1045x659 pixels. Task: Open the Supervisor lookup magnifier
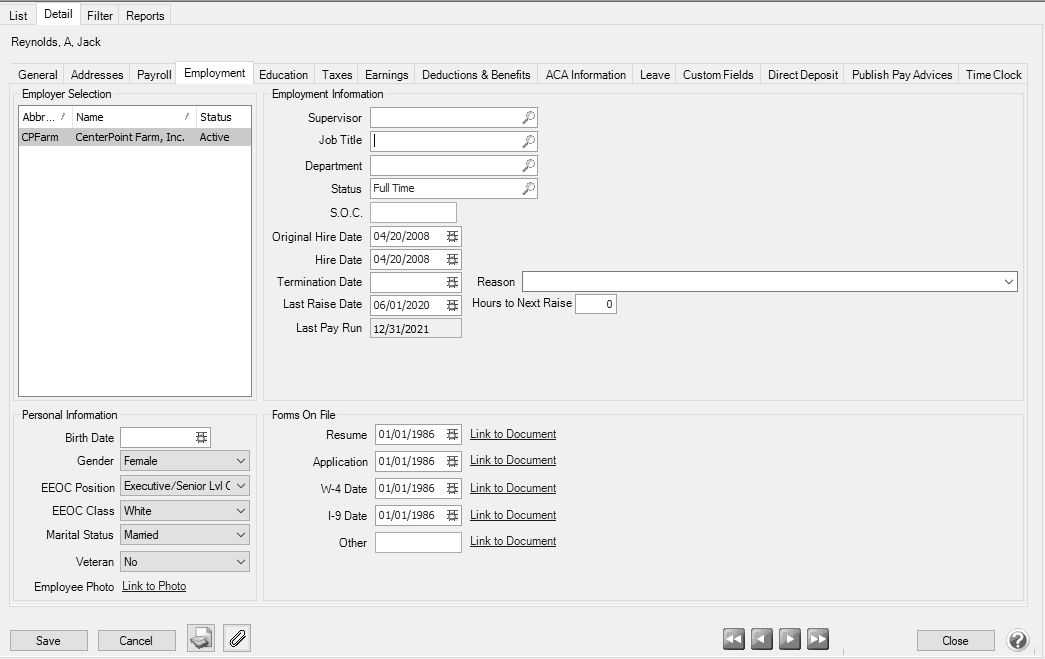coord(528,118)
